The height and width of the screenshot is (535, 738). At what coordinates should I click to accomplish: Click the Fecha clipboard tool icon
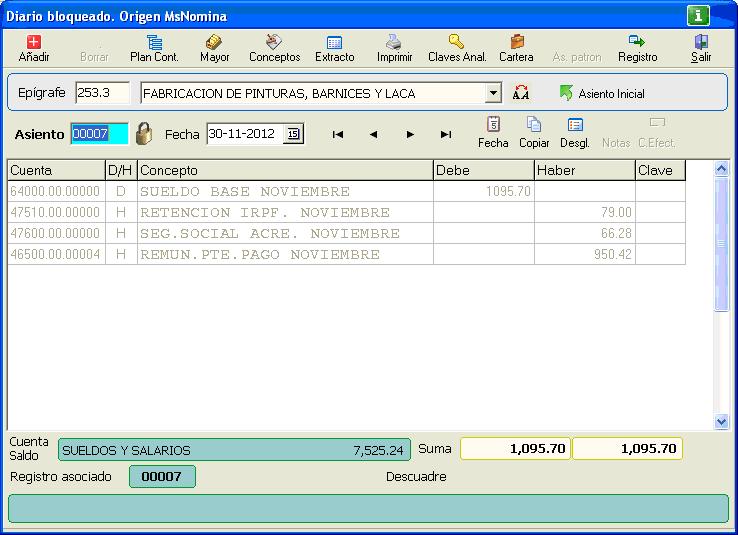tap(493, 125)
